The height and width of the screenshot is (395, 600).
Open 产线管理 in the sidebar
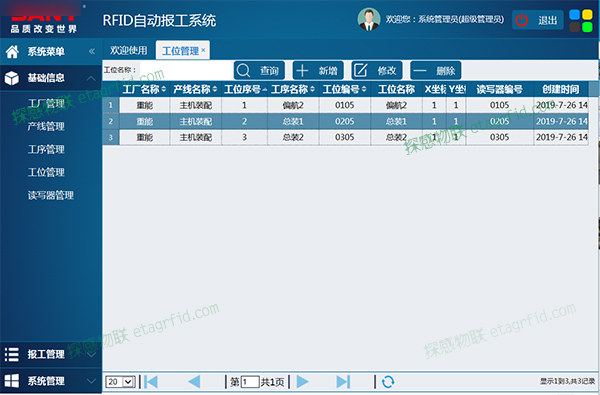(x=46, y=126)
